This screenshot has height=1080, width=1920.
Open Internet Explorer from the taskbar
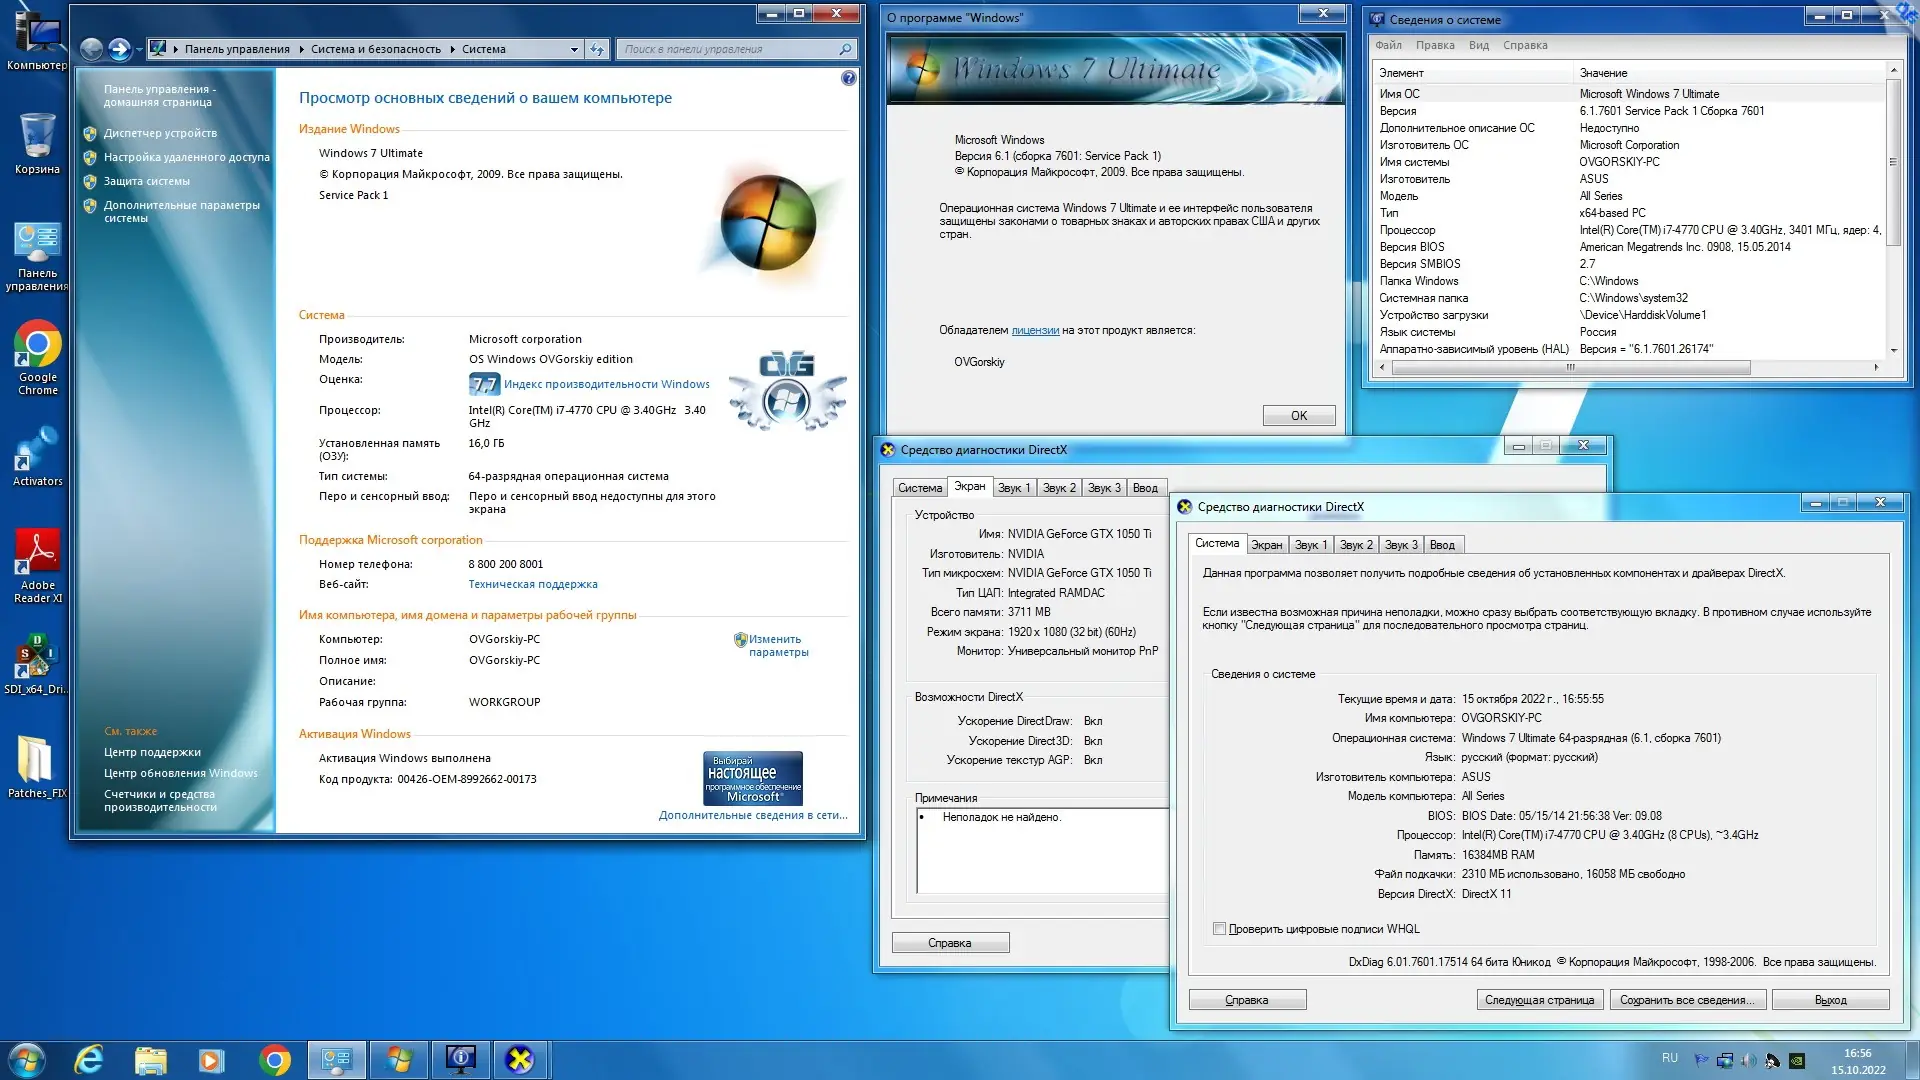[89, 1060]
